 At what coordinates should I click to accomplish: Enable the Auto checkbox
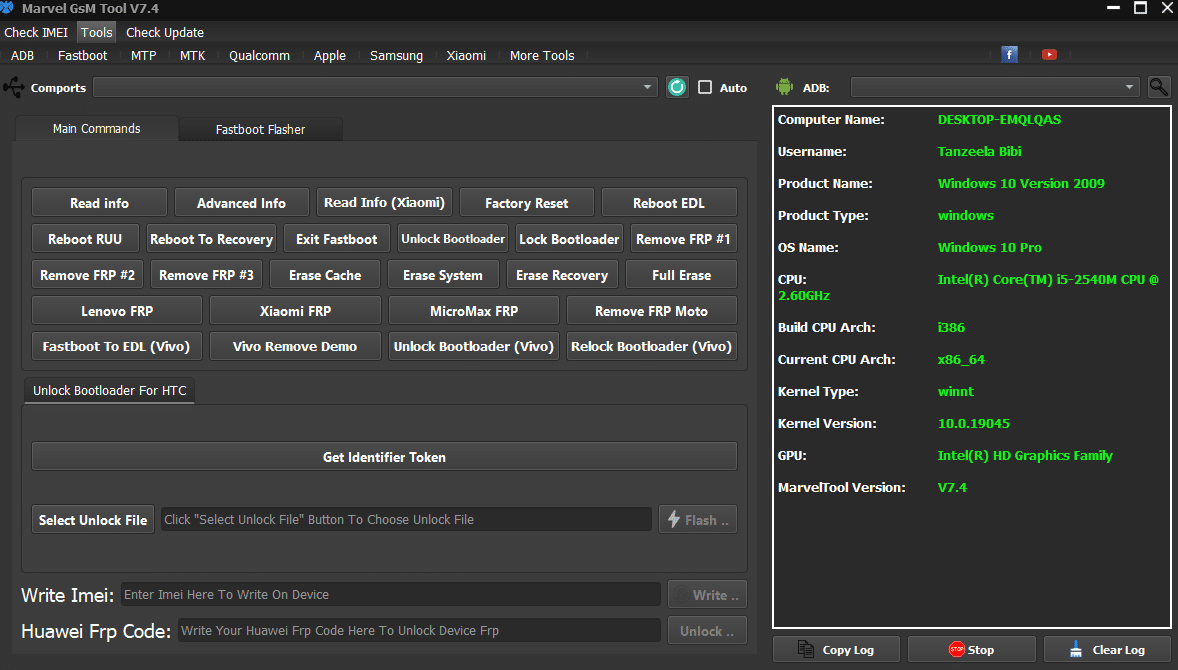(705, 87)
